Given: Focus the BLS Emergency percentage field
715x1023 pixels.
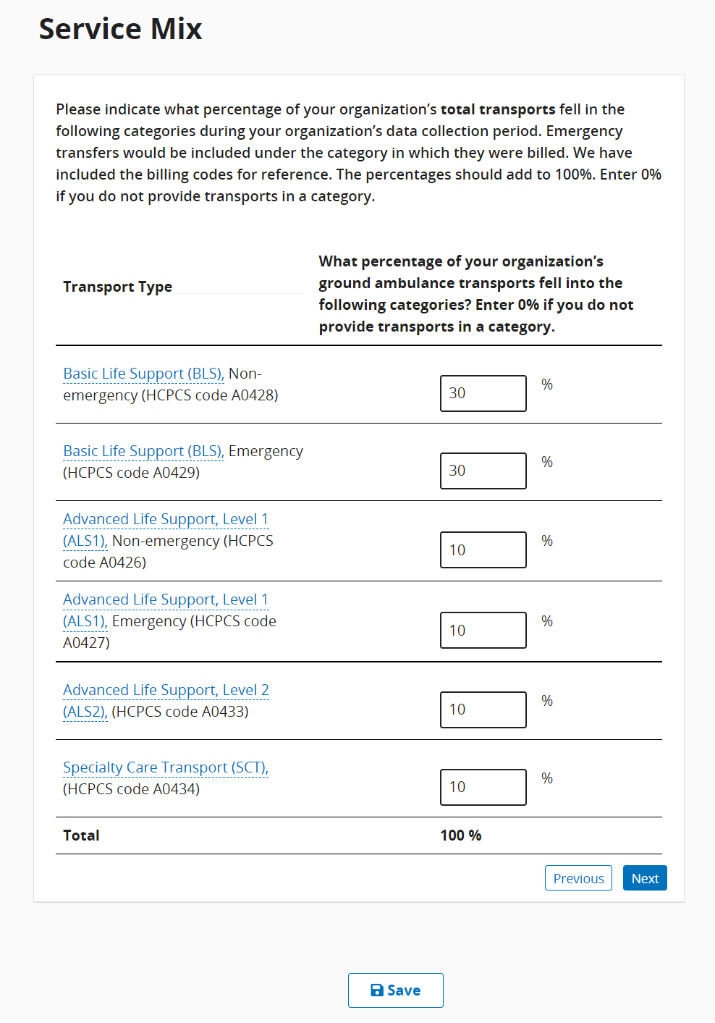Looking at the screenshot, I should point(483,470).
